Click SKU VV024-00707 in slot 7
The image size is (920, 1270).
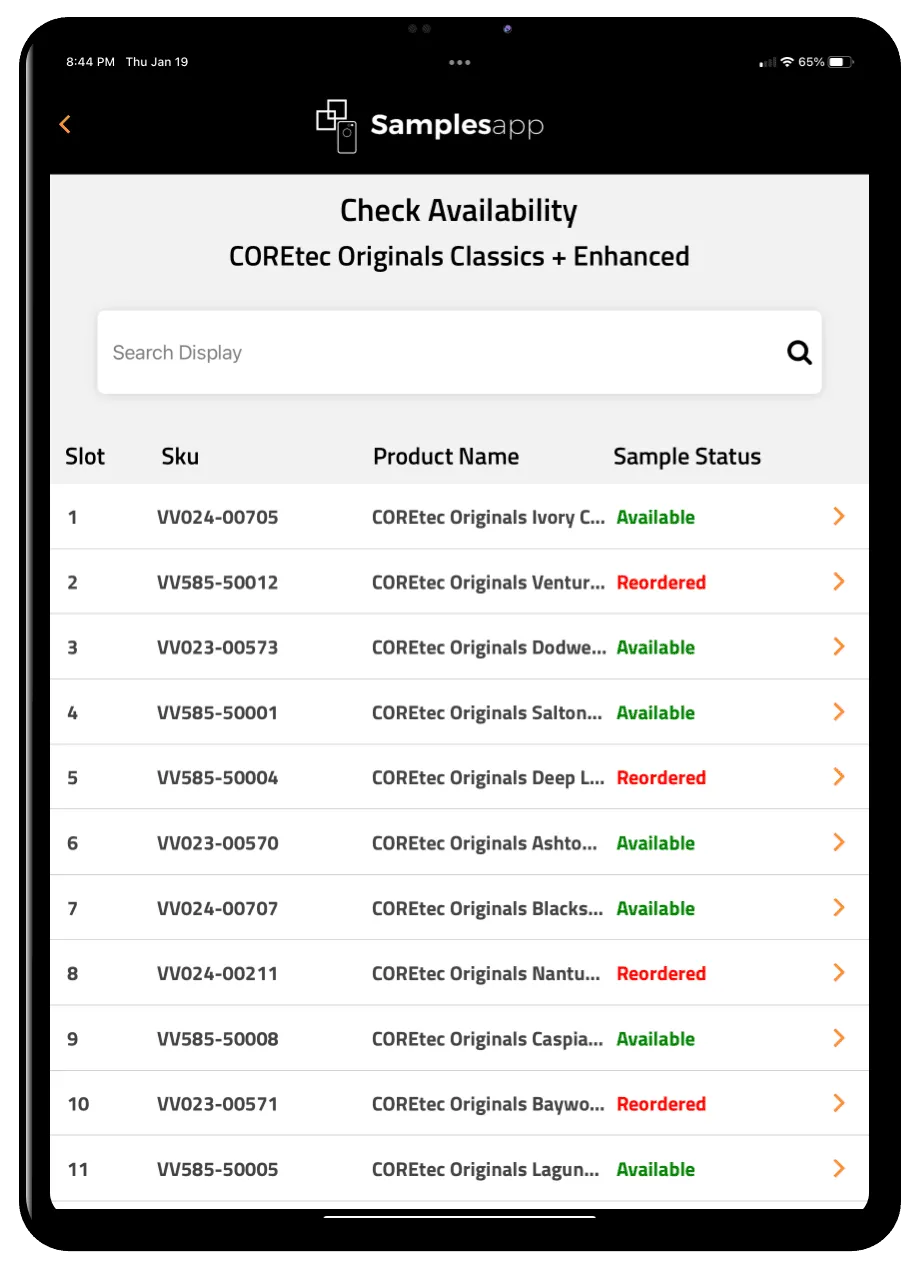(x=217, y=908)
